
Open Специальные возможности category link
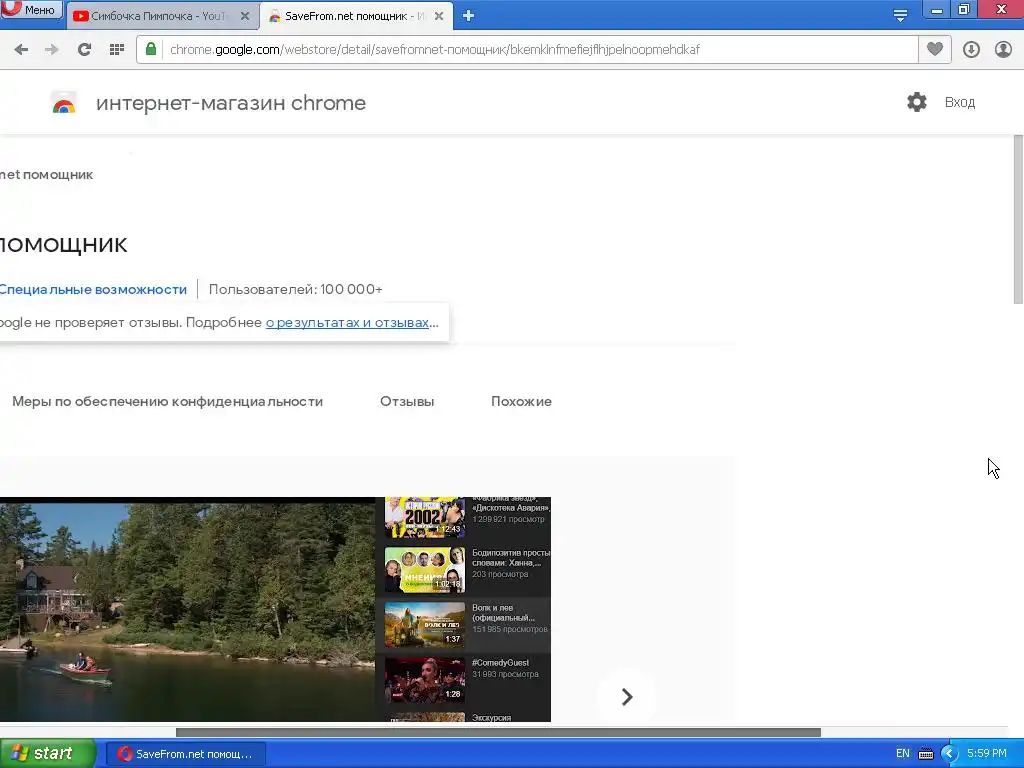tap(93, 289)
